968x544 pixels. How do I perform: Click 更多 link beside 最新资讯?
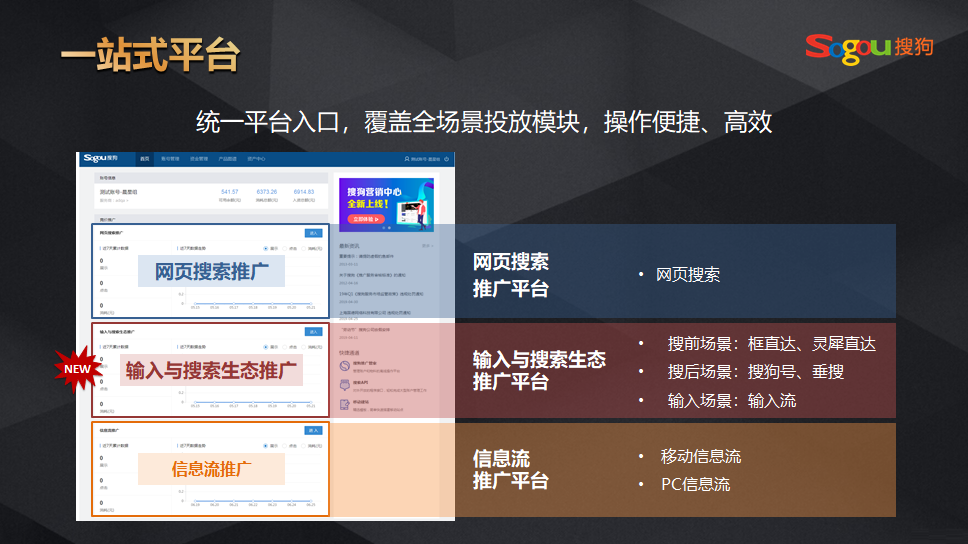tap(427, 246)
